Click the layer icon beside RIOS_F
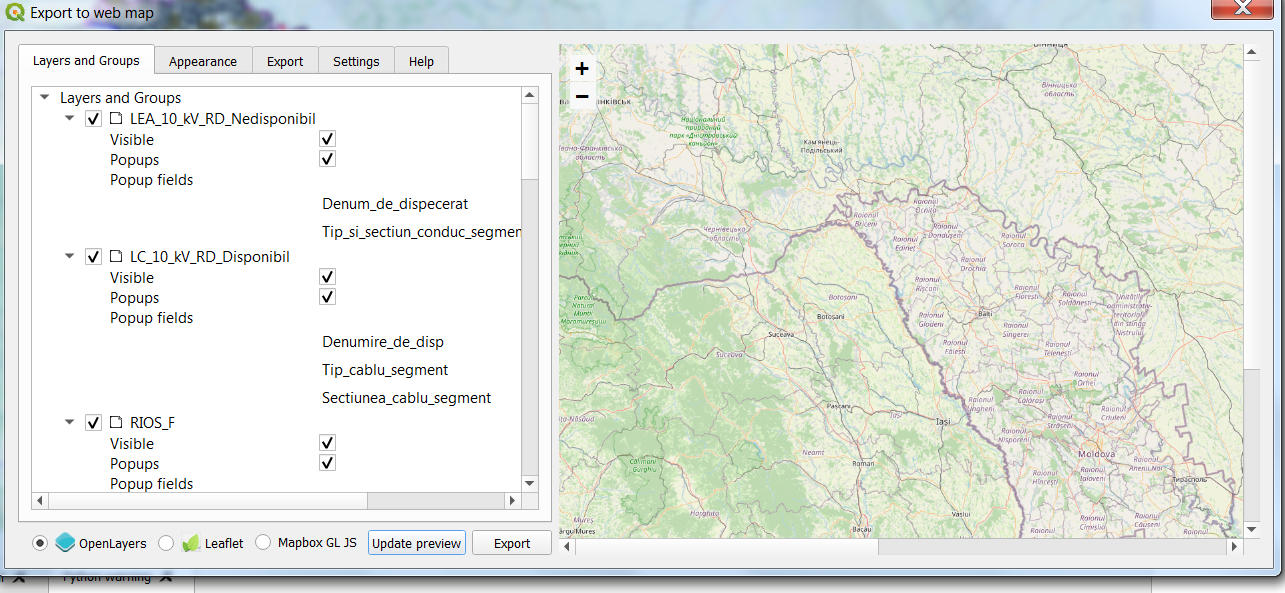 (x=116, y=423)
